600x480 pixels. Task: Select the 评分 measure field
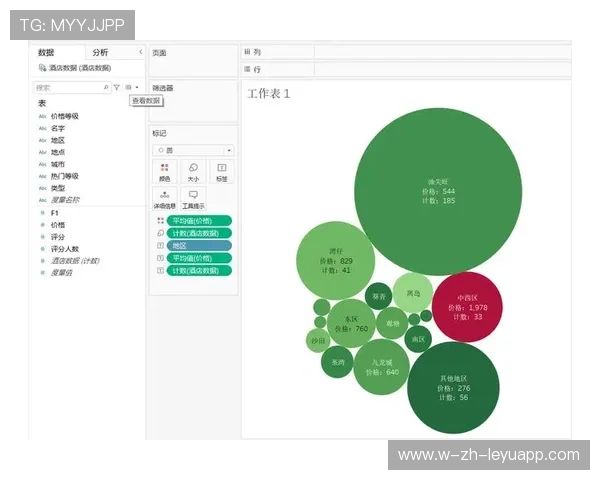(x=58, y=237)
